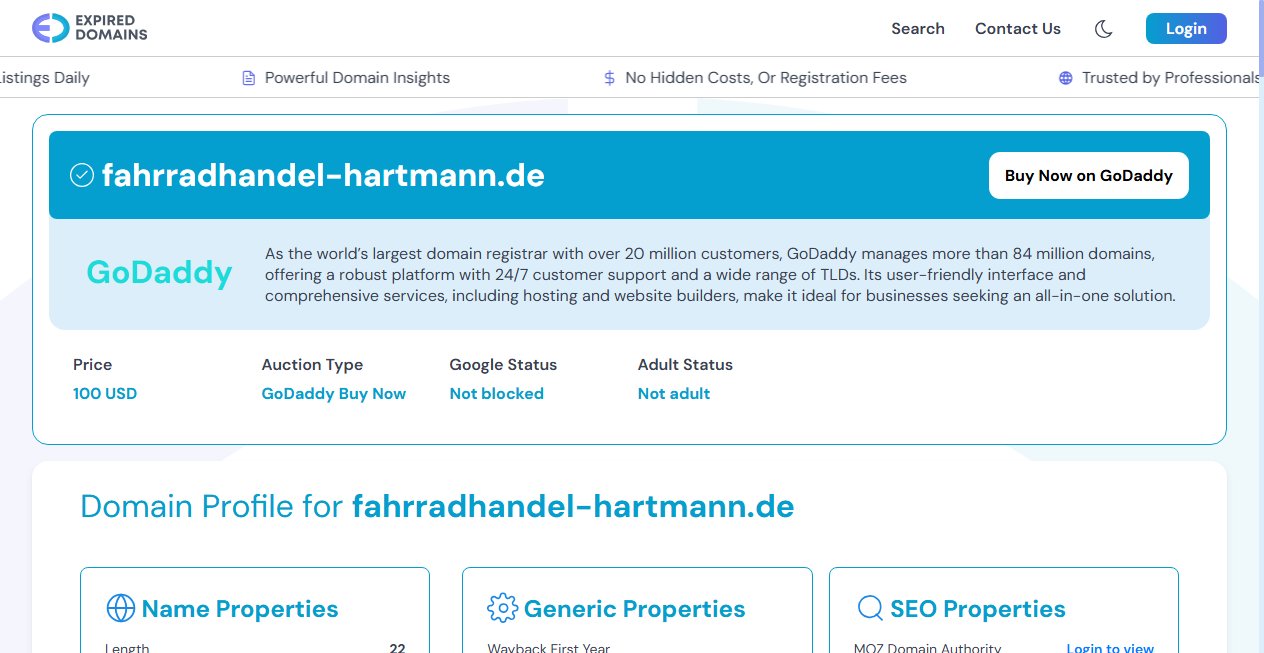Click the GoDaddy registrar logo text
1264x653 pixels.
click(x=160, y=272)
